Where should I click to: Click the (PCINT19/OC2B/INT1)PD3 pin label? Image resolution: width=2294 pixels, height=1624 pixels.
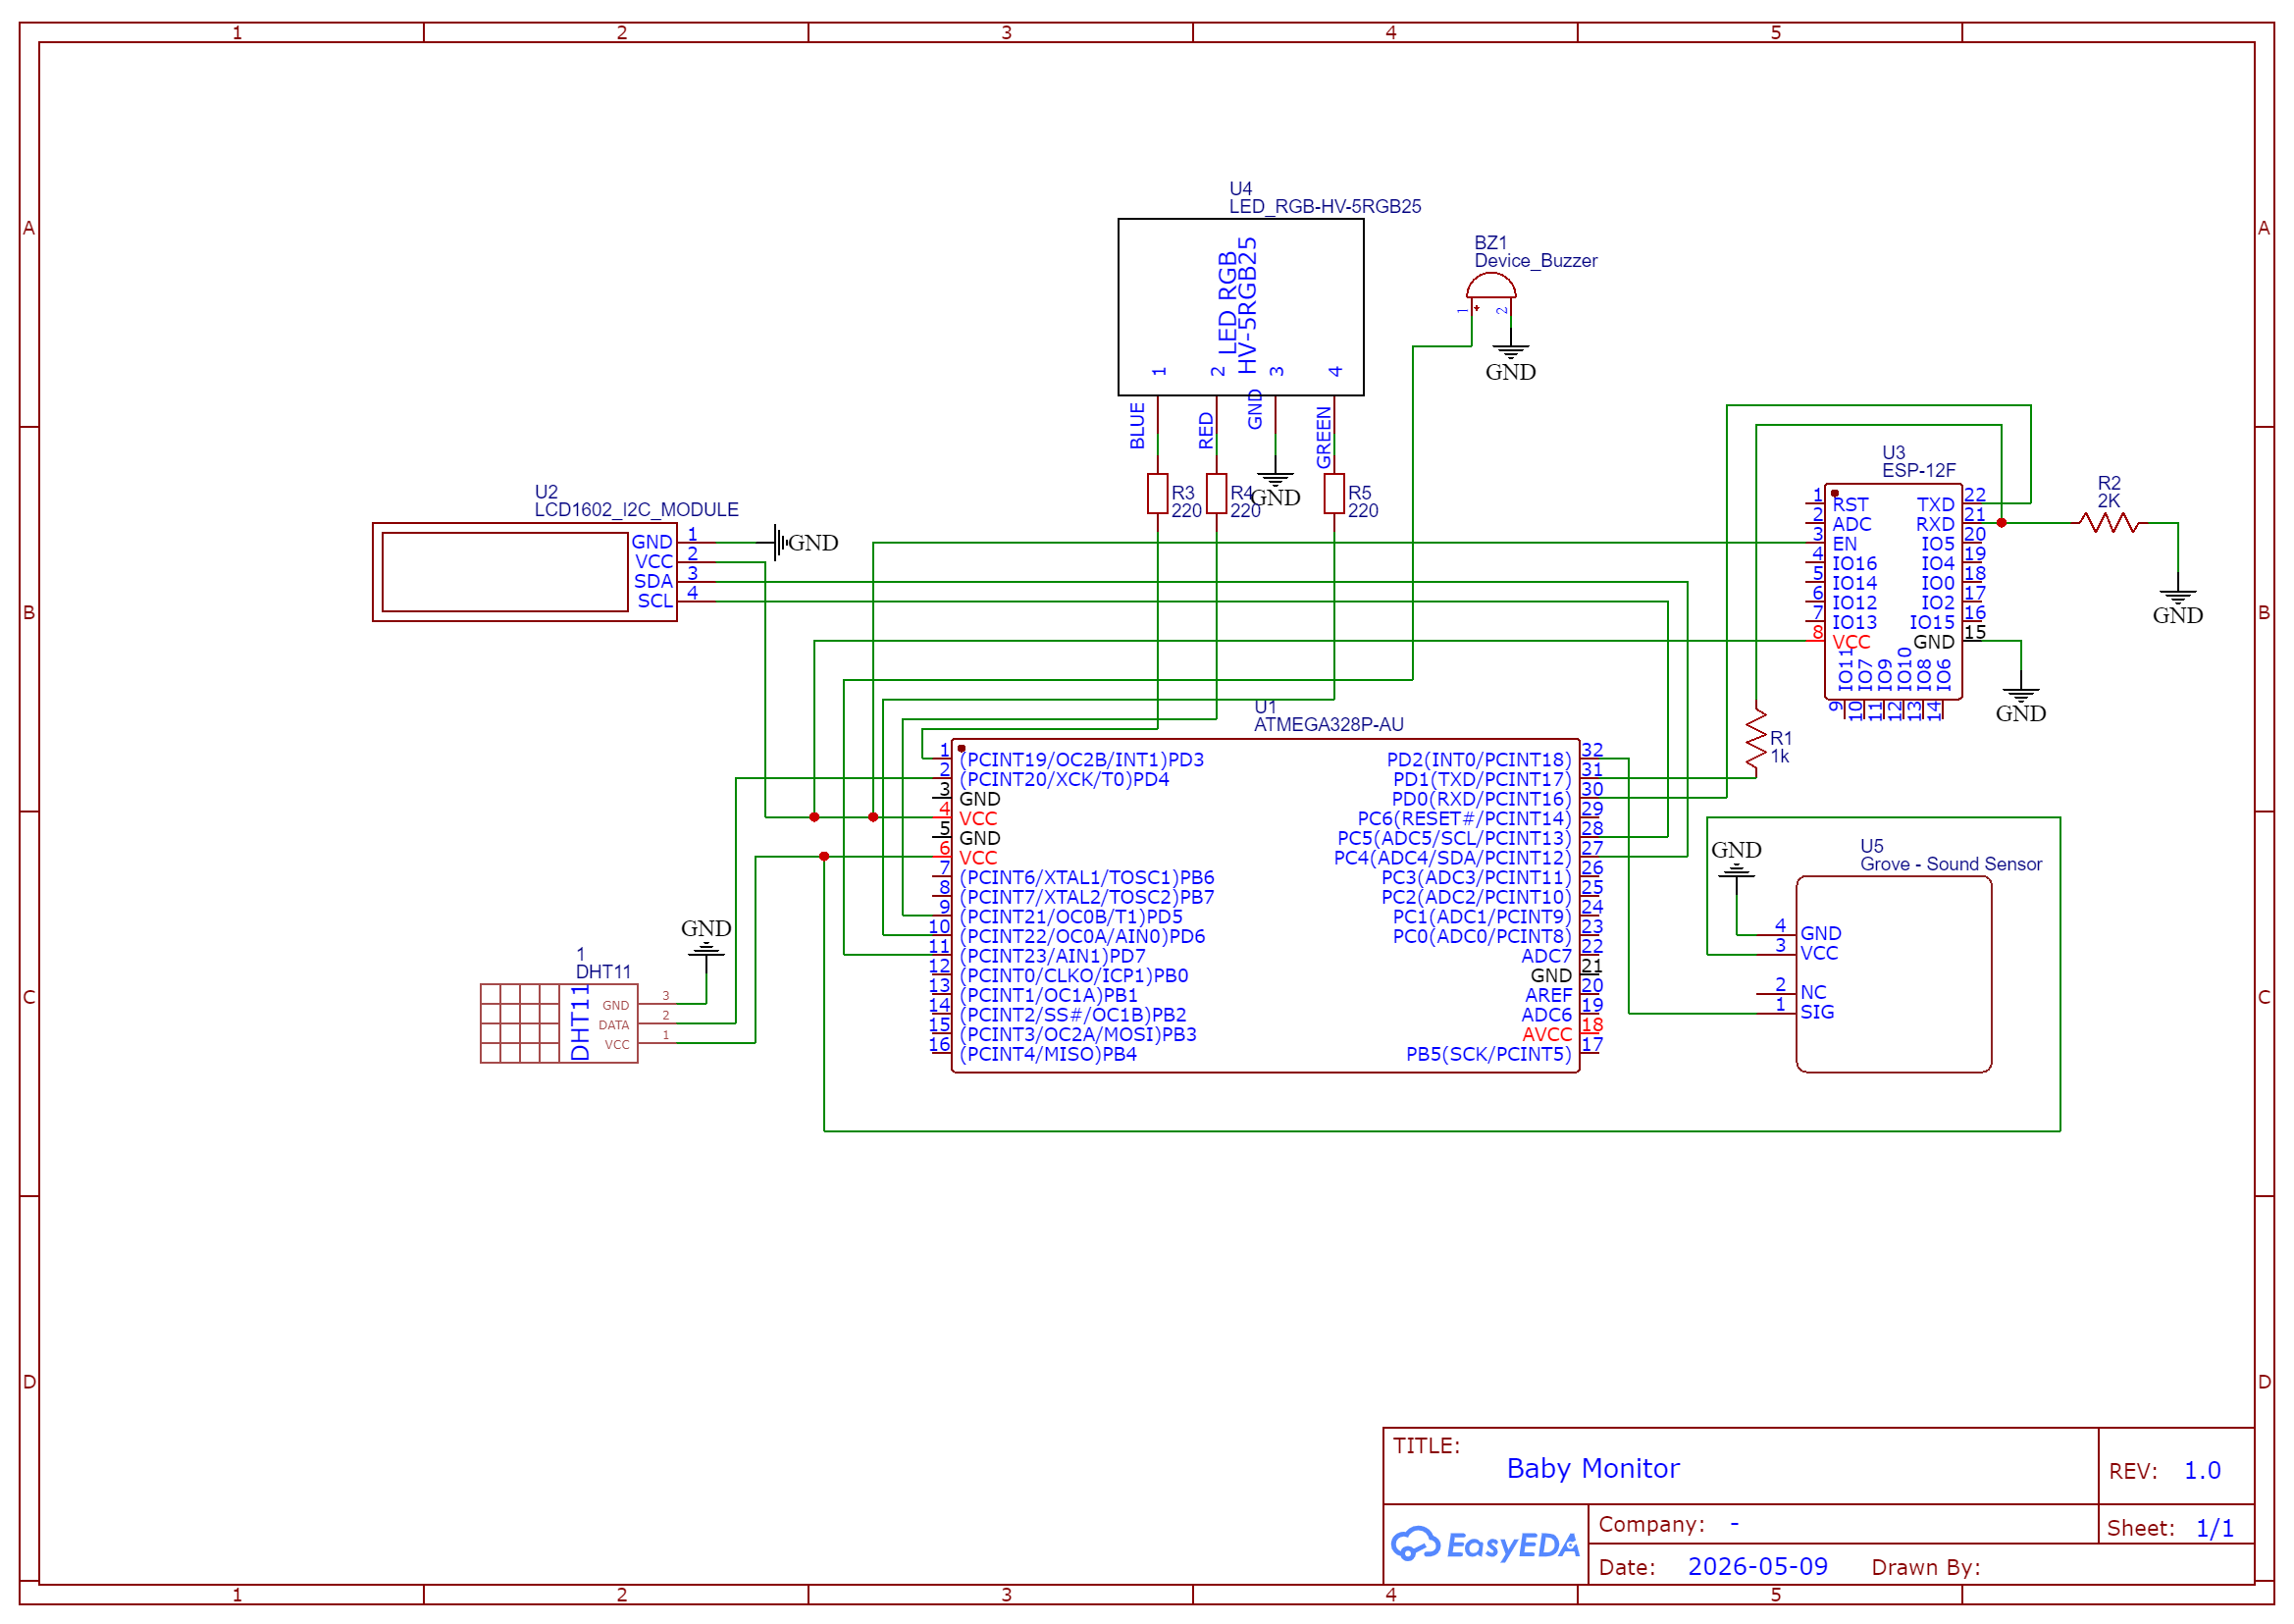point(1081,759)
